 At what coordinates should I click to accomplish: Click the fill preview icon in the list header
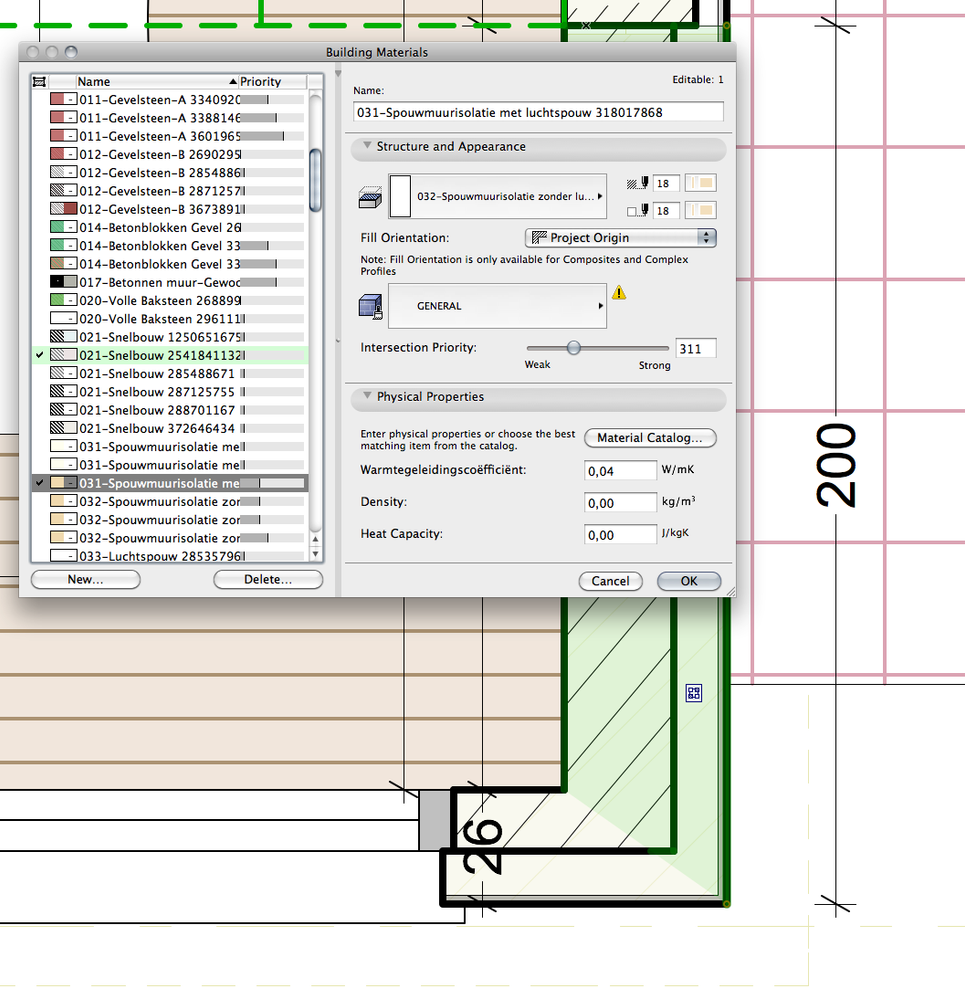click(39, 81)
